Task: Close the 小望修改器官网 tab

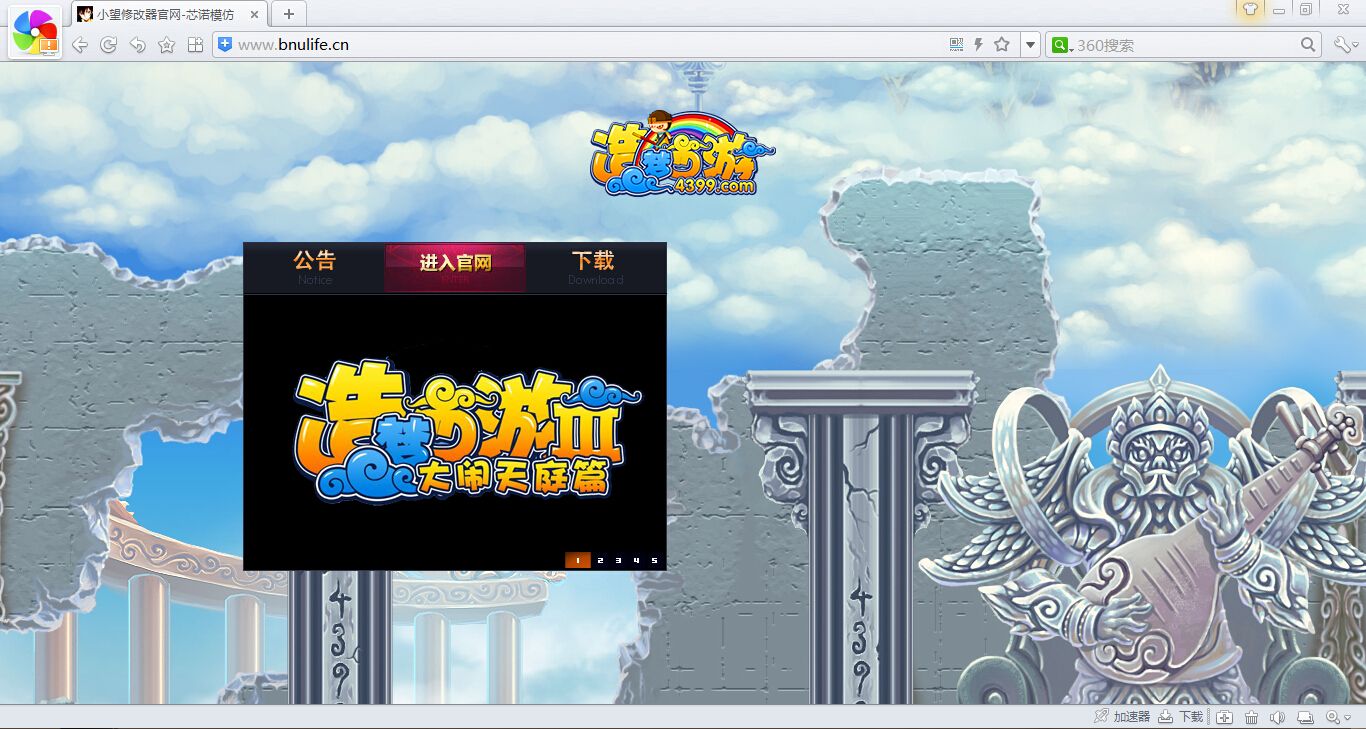Action: [x=254, y=15]
